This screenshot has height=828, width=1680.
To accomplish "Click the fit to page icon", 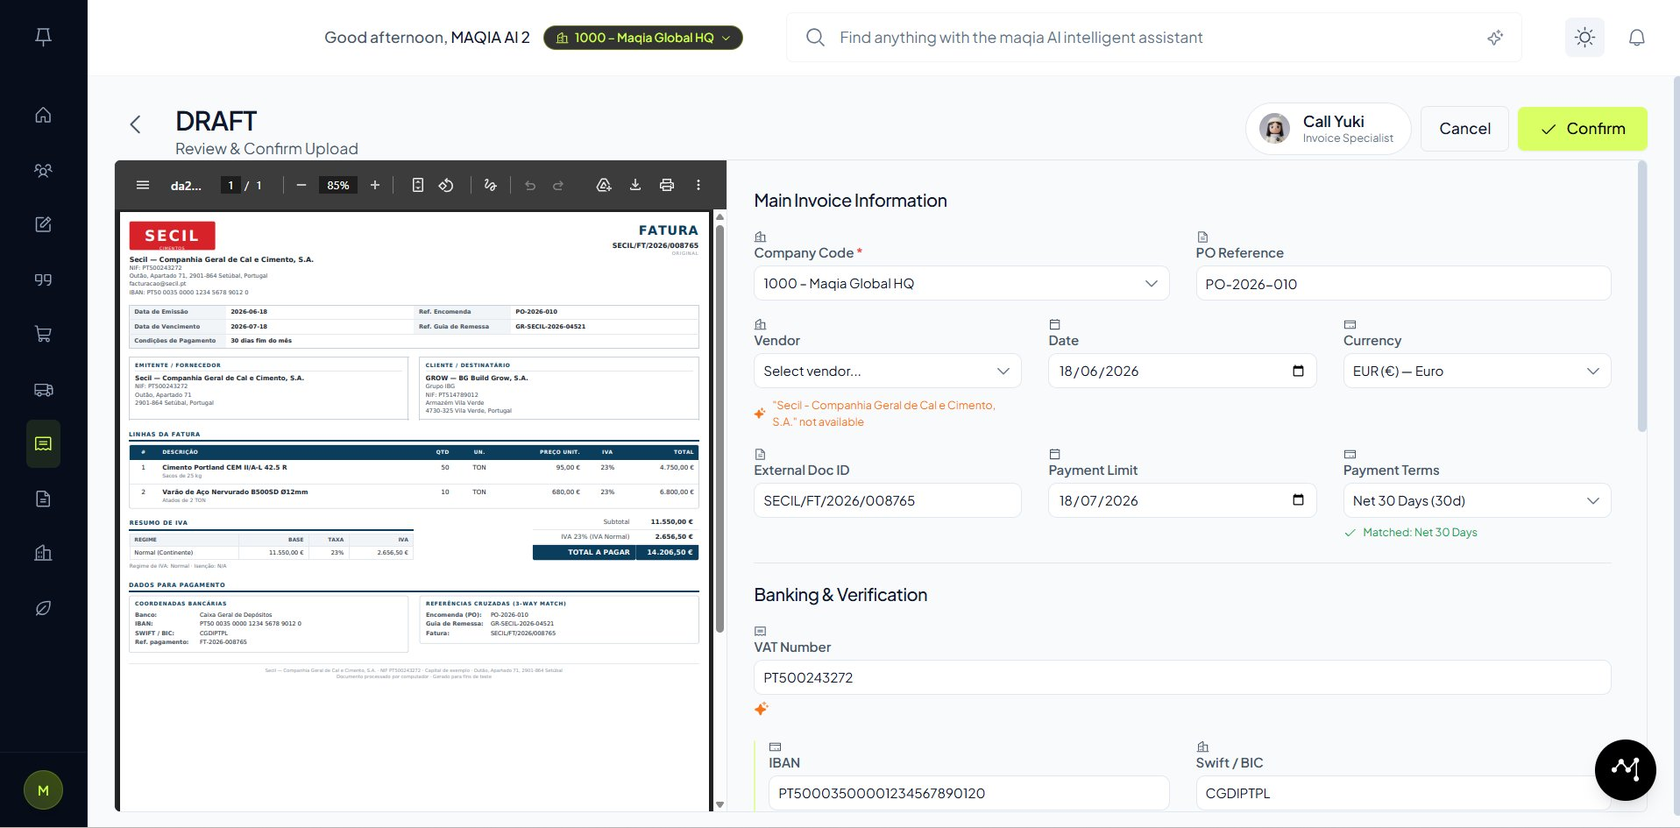I will [418, 185].
